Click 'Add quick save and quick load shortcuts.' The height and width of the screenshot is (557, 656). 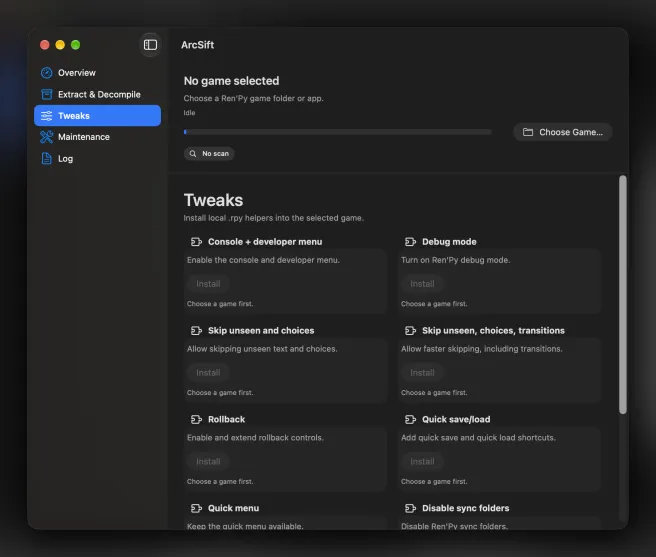coord(478,437)
